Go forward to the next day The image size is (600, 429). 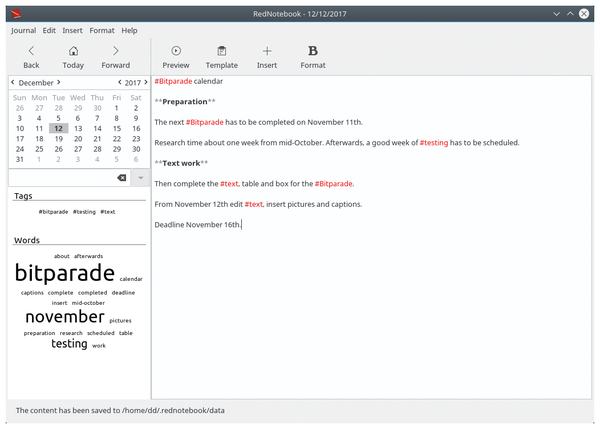116,57
